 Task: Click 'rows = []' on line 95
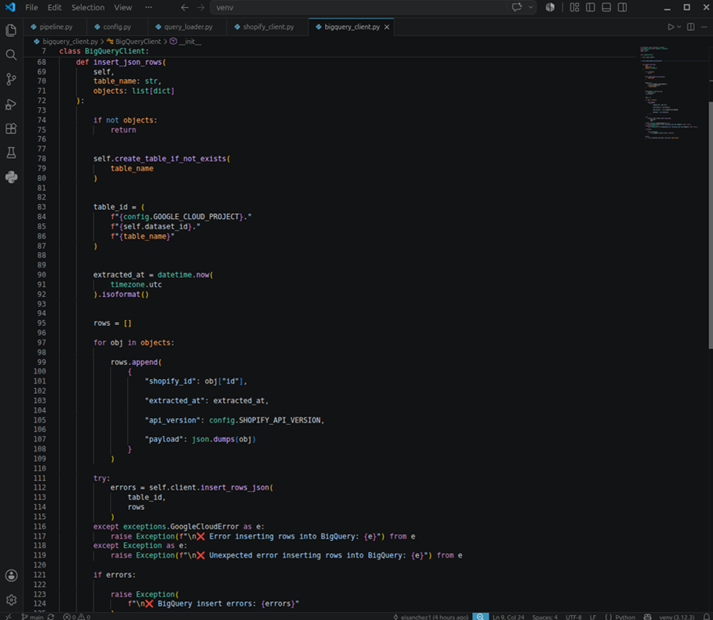(112, 323)
